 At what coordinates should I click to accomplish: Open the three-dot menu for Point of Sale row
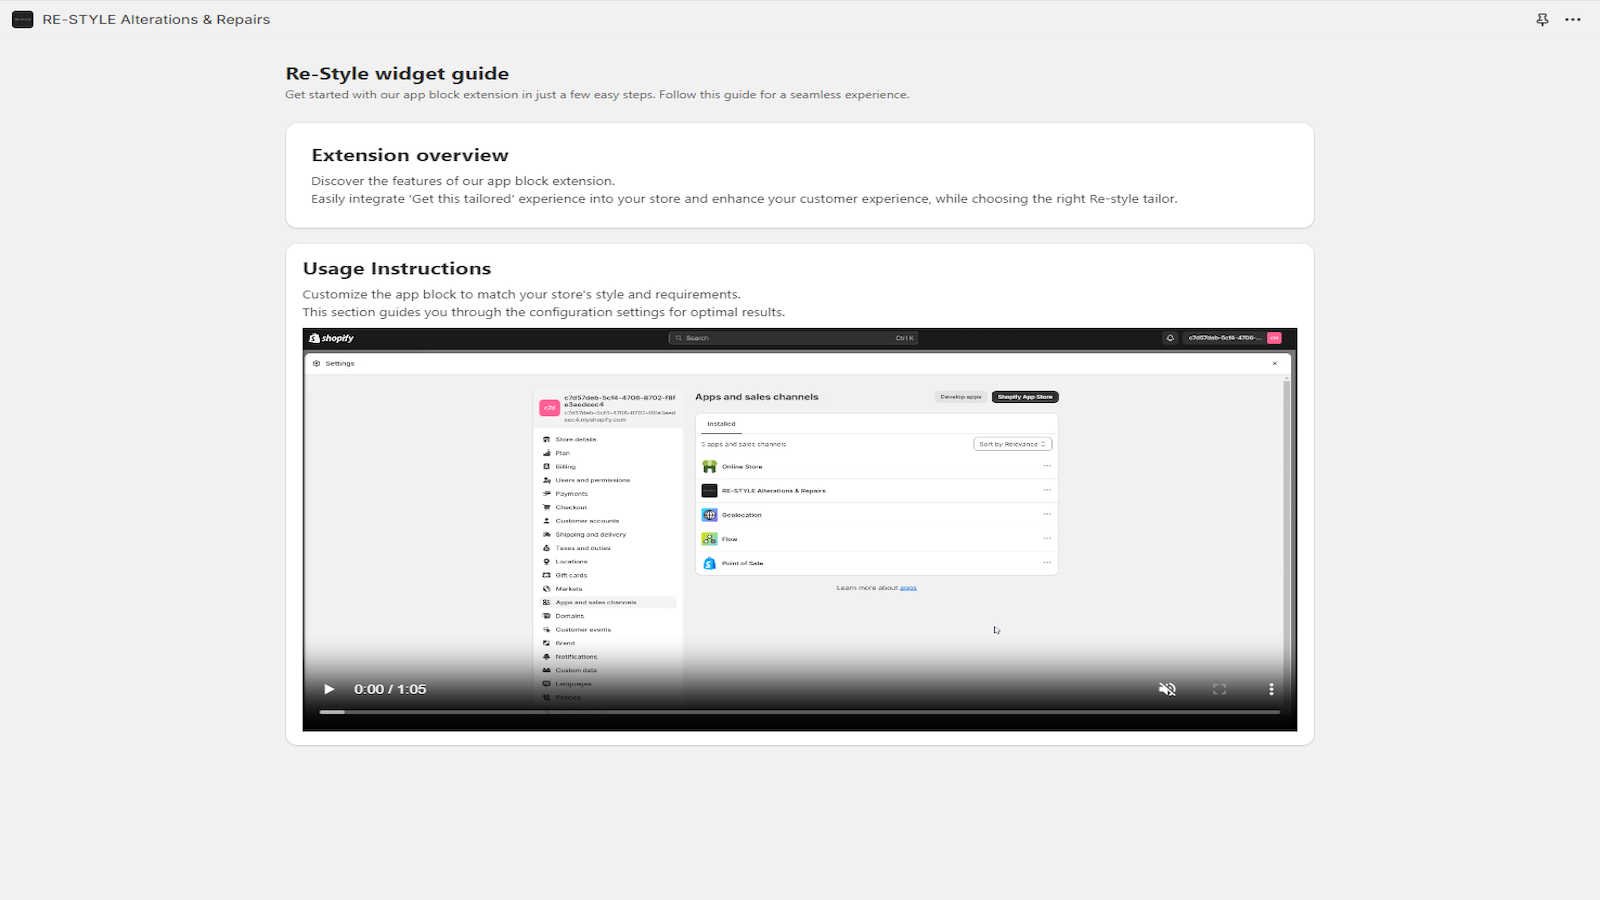click(1047, 562)
